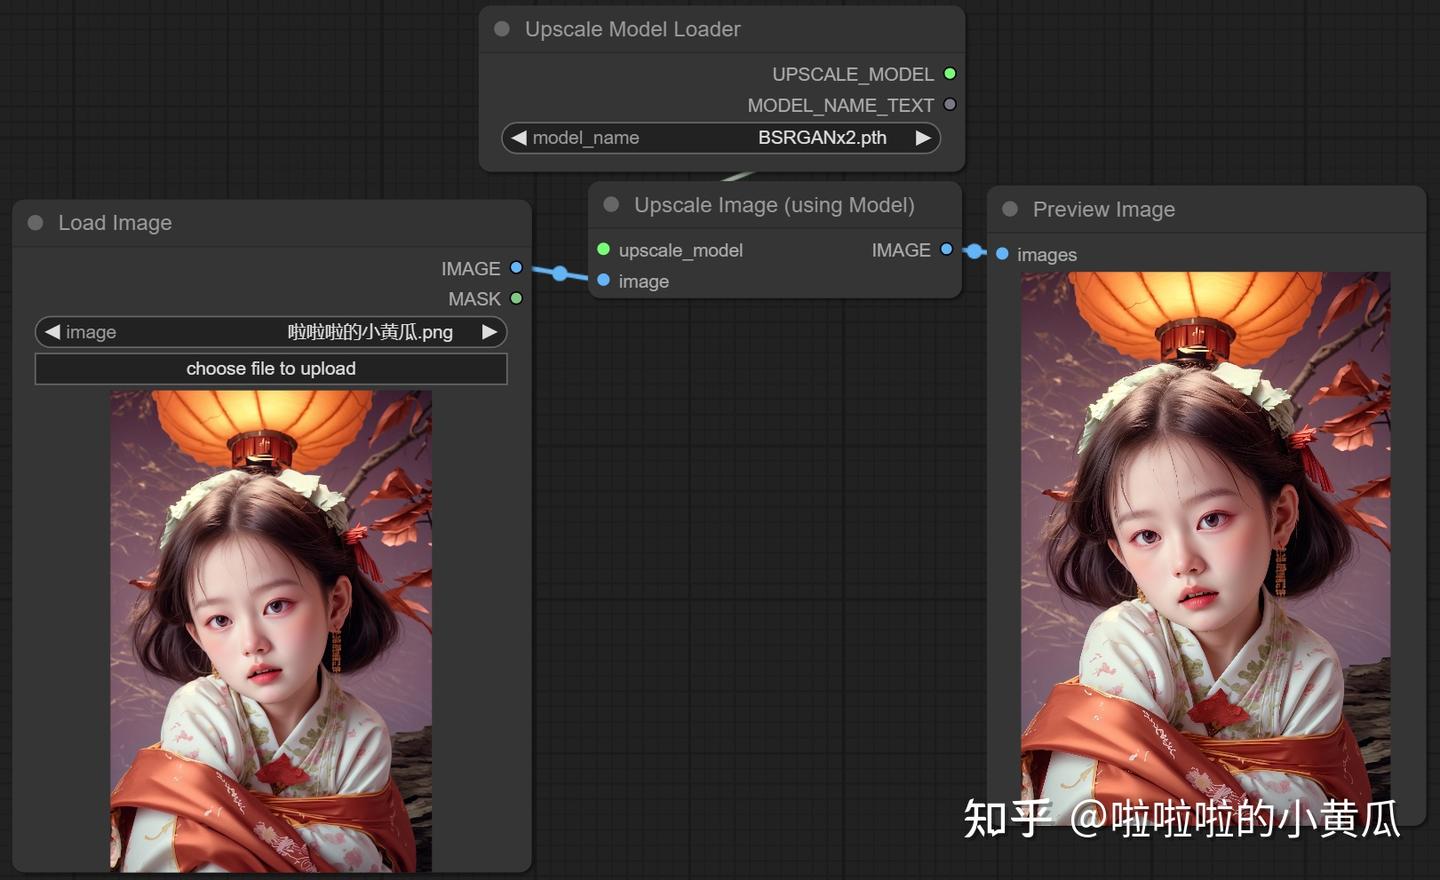This screenshot has width=1440, height=880.
Task: Click the images input socket on Preview Image
Action: (x=1002, y=254)
